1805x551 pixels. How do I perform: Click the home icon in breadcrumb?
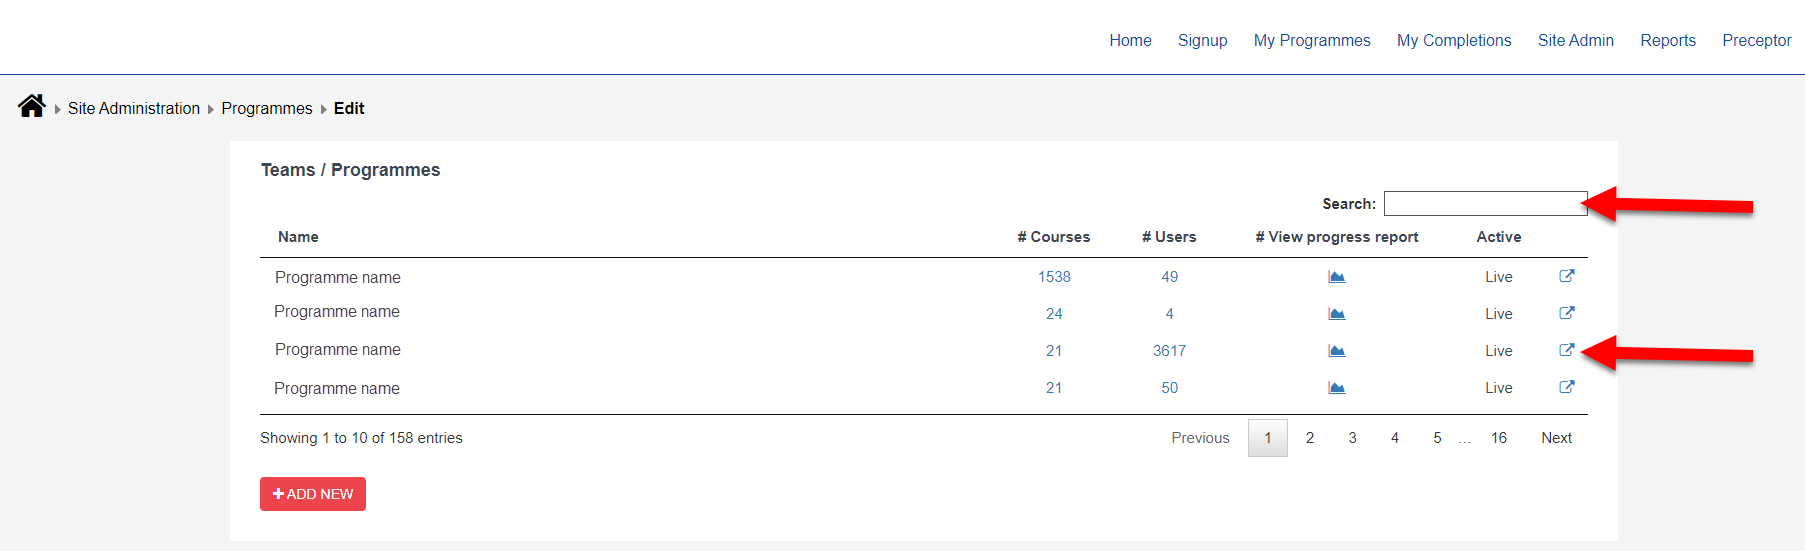(x=32, y=106)
